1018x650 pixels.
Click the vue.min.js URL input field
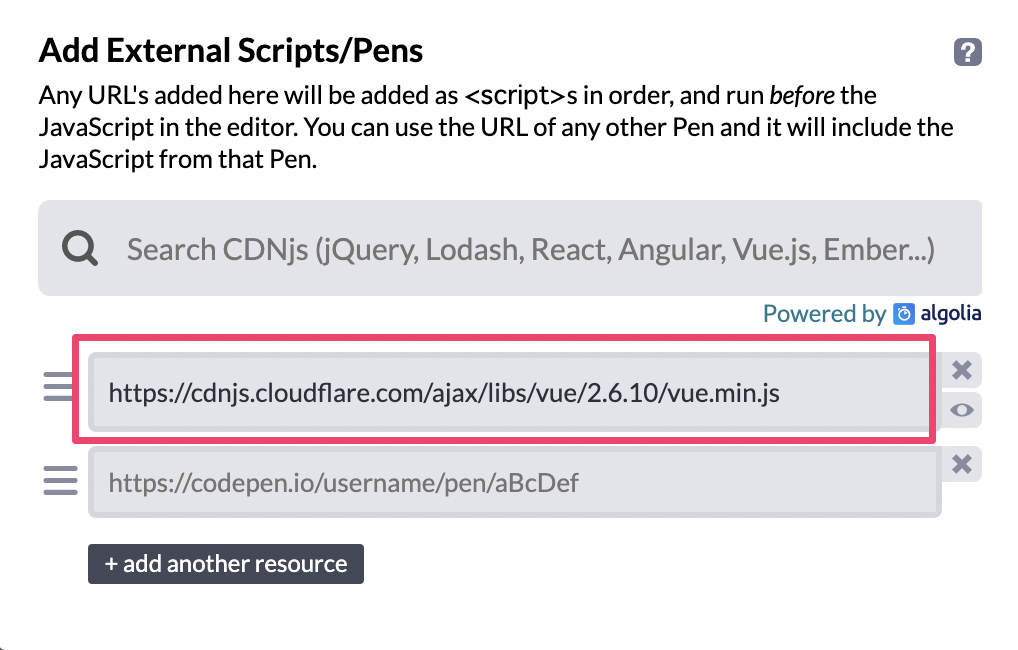point(508,393)
